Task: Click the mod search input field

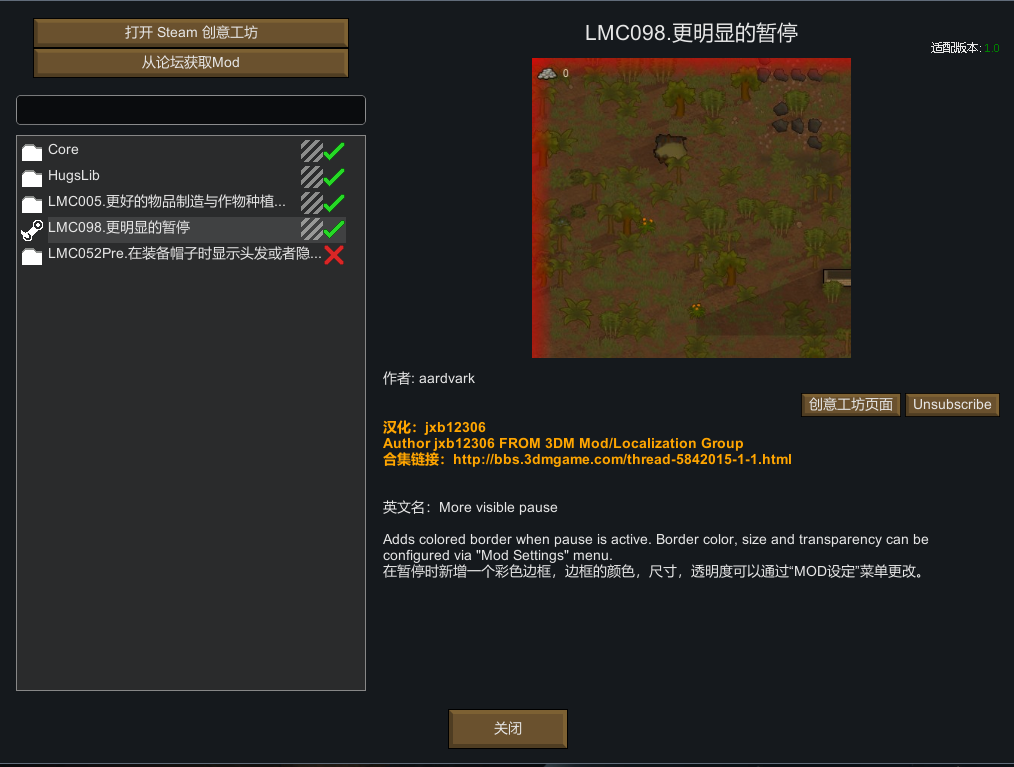Action: click(x=191, y=110)
